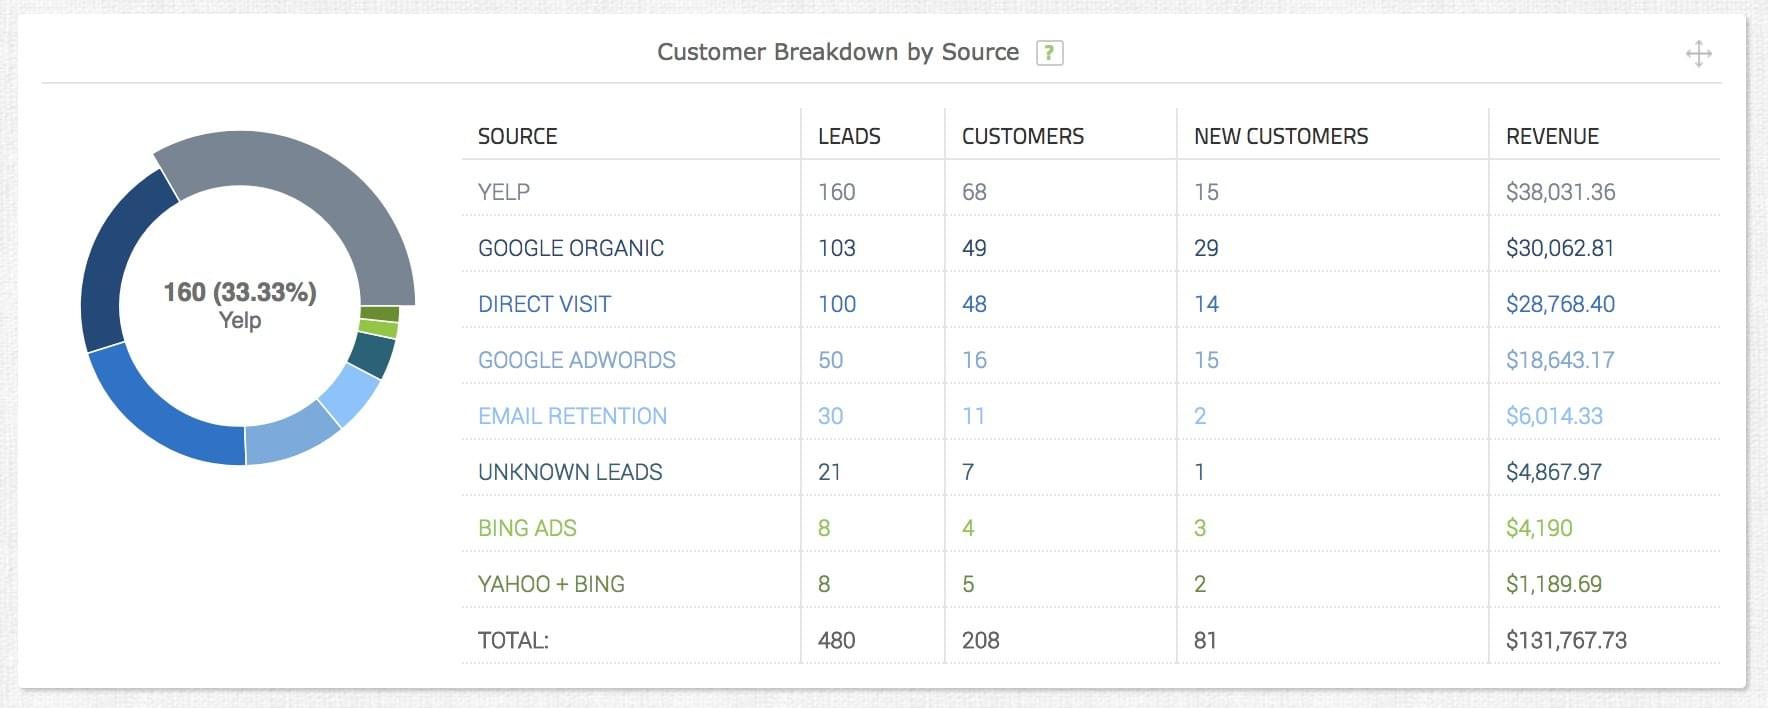Click the Yelp revenue value $38,031.36
The width and height of the screenshot is (1768, 708).
(1560, 192)
